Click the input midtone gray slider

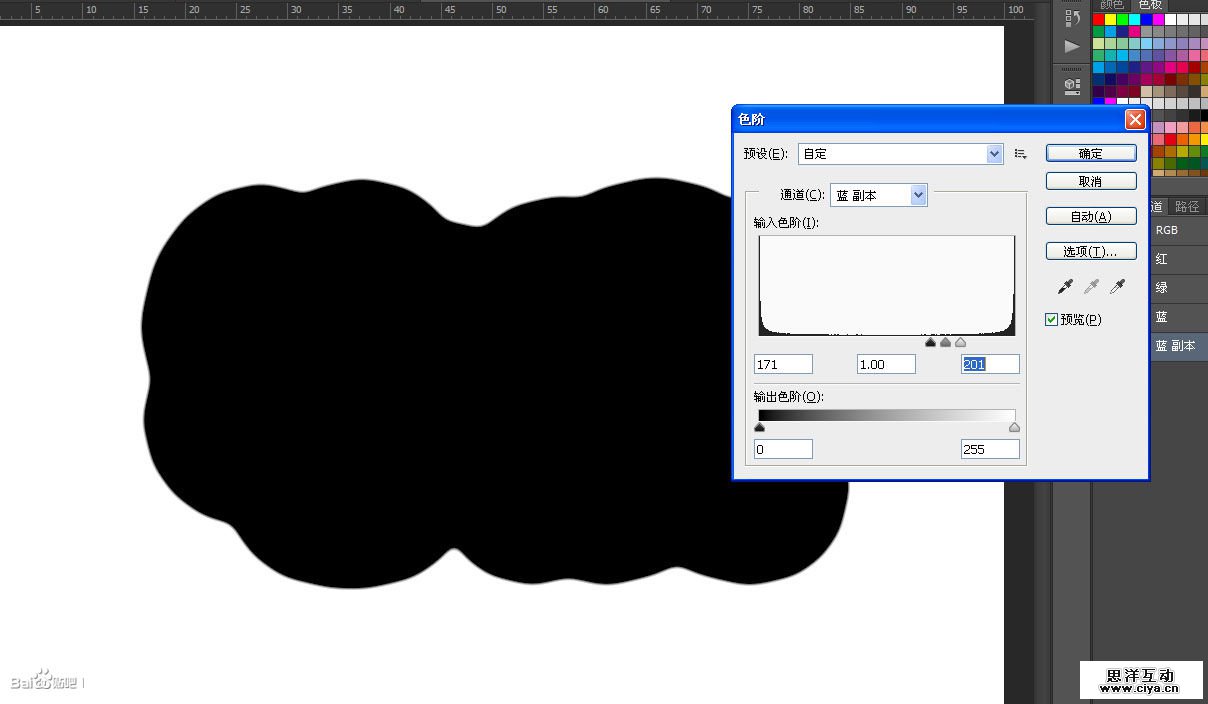[945, 343]
